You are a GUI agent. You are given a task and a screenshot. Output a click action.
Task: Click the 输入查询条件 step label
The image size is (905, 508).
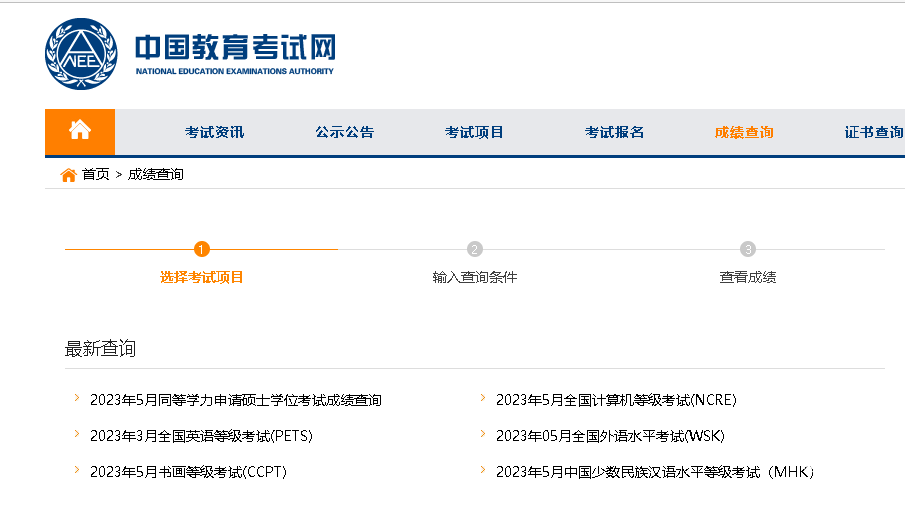click(474, 278)
